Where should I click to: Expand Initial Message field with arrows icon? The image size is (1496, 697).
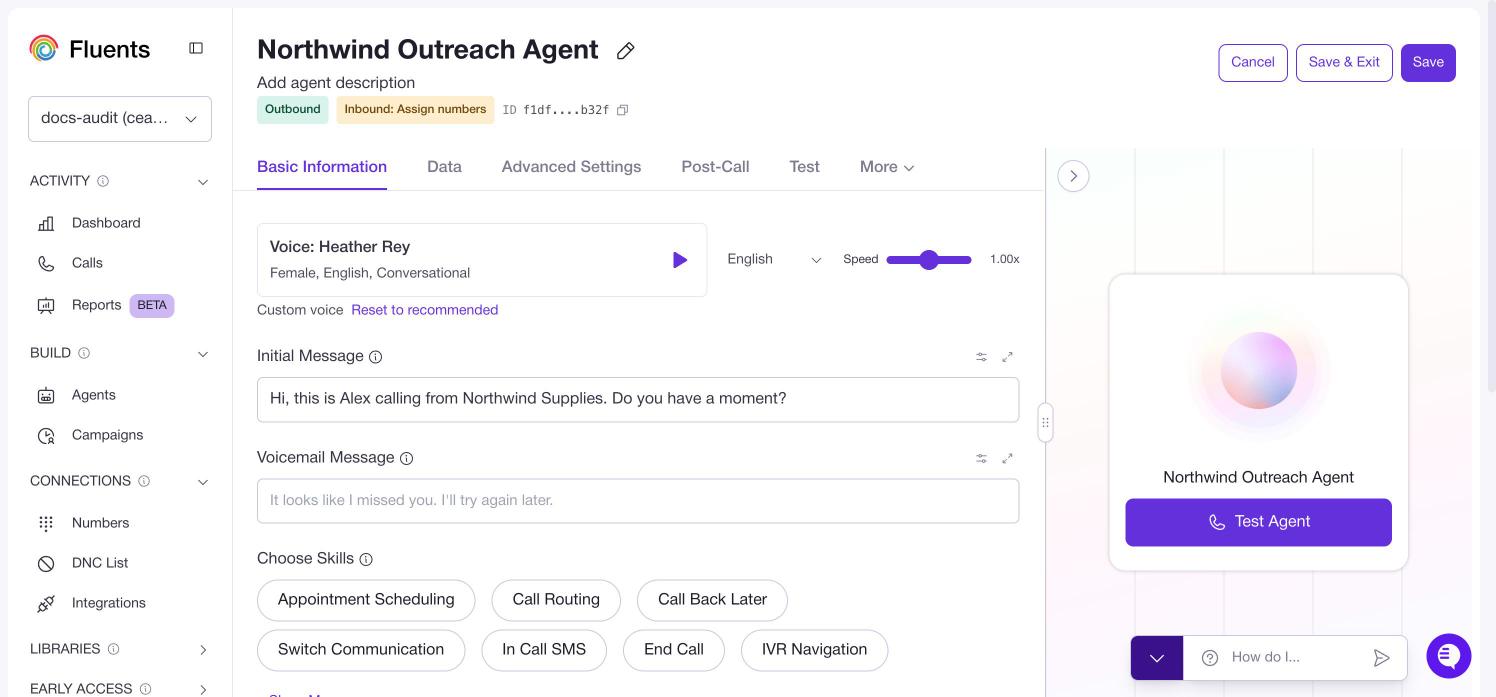(x=1007, y=357)
